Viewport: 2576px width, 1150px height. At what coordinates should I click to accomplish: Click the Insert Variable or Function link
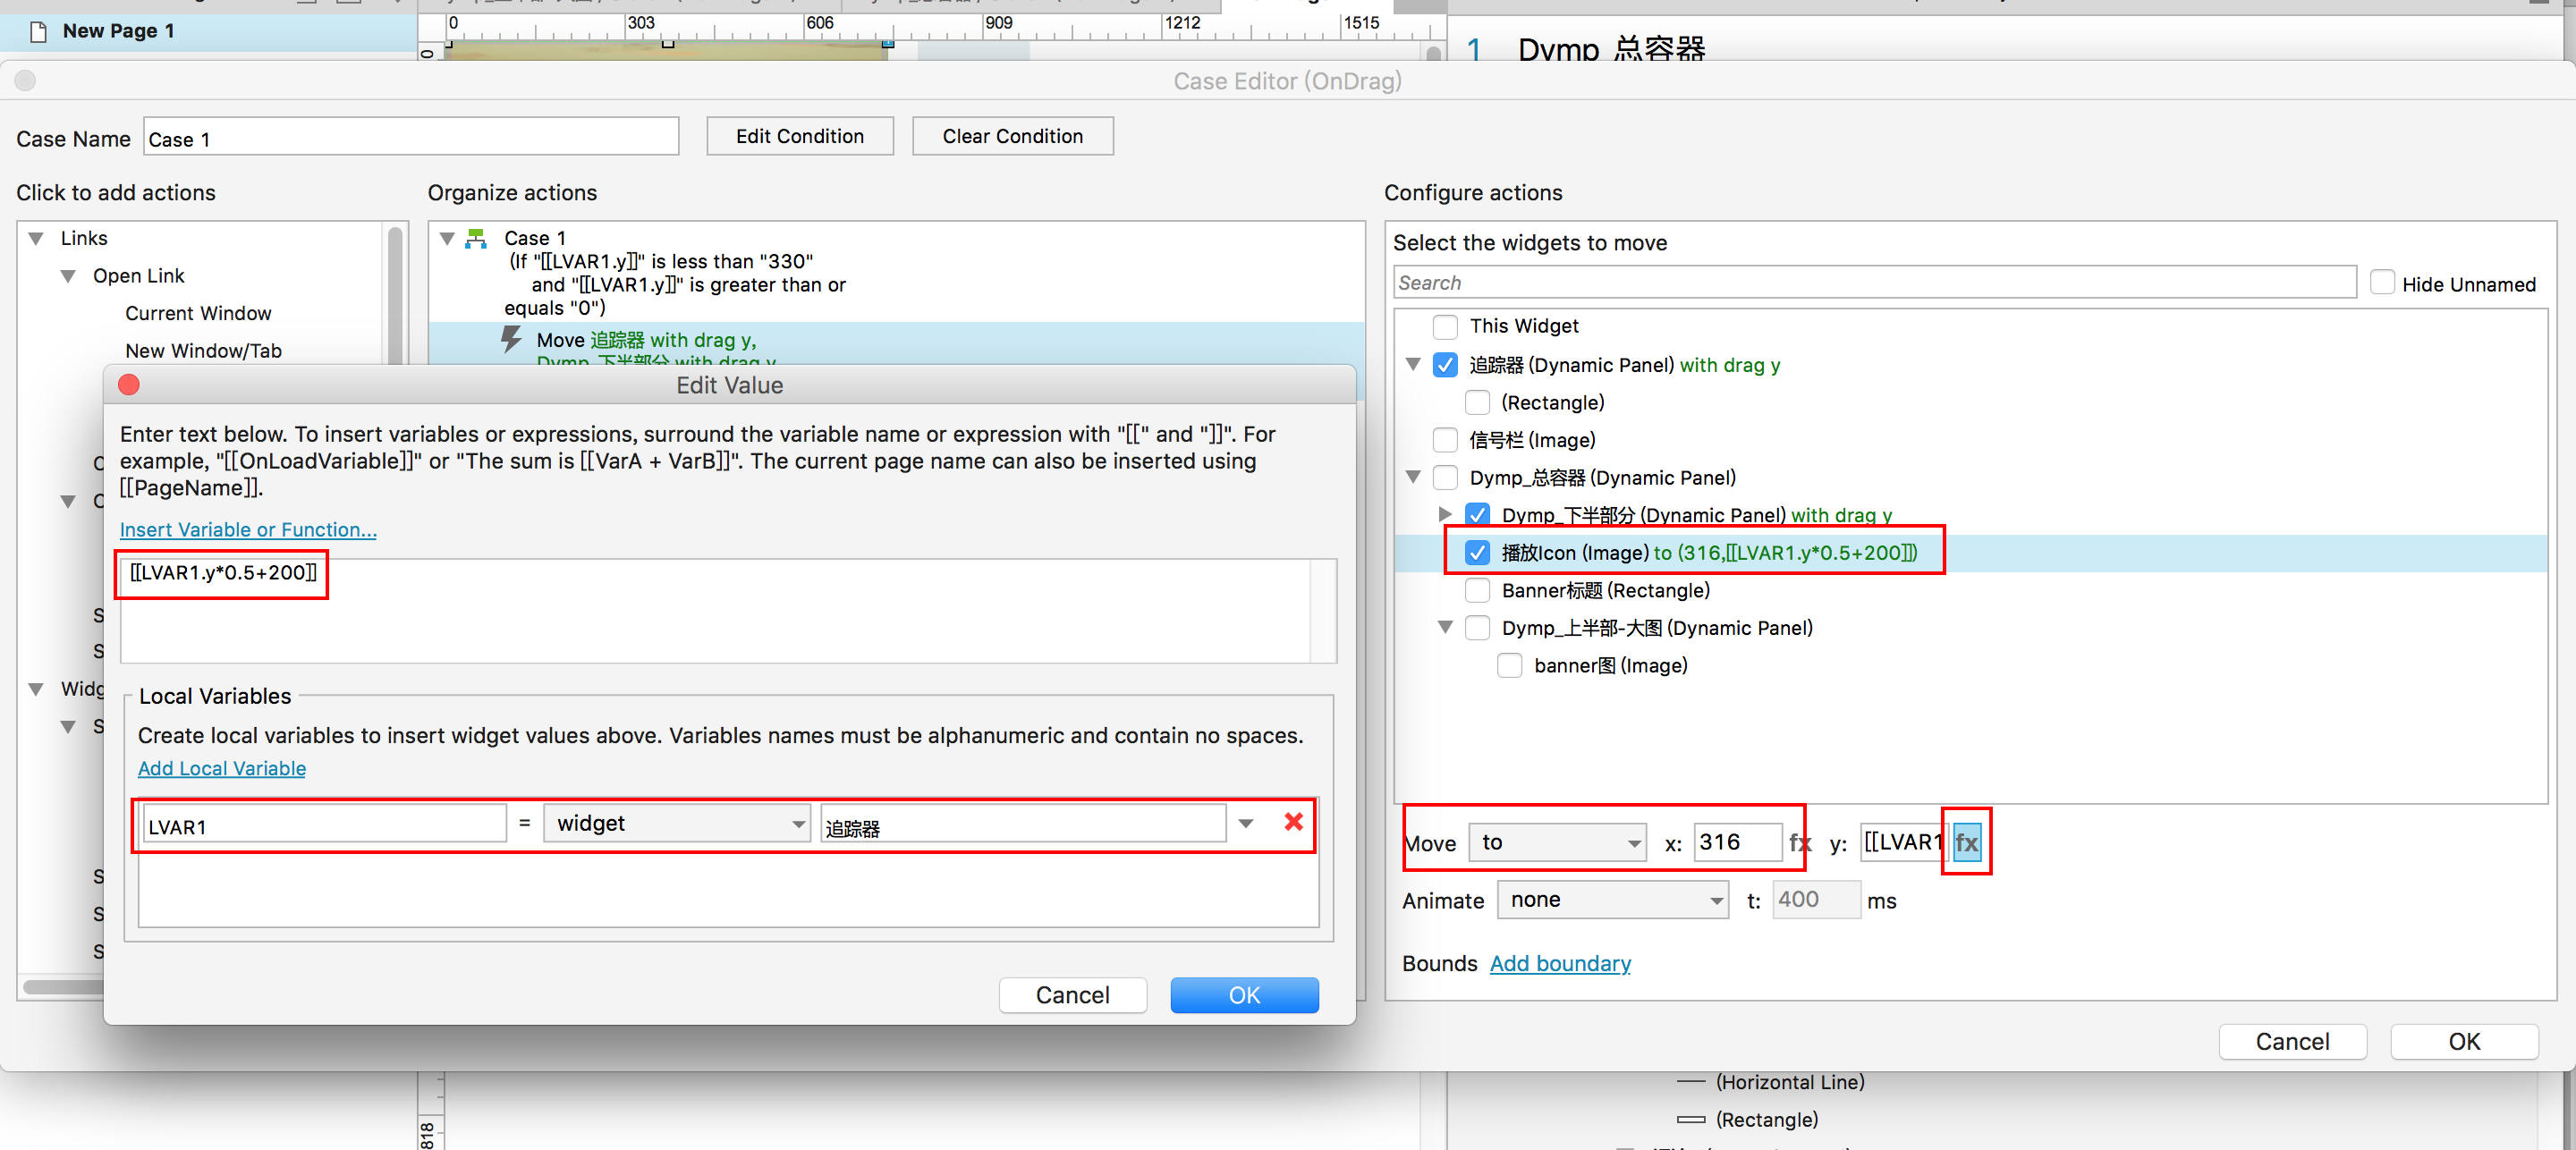point(248,529)
